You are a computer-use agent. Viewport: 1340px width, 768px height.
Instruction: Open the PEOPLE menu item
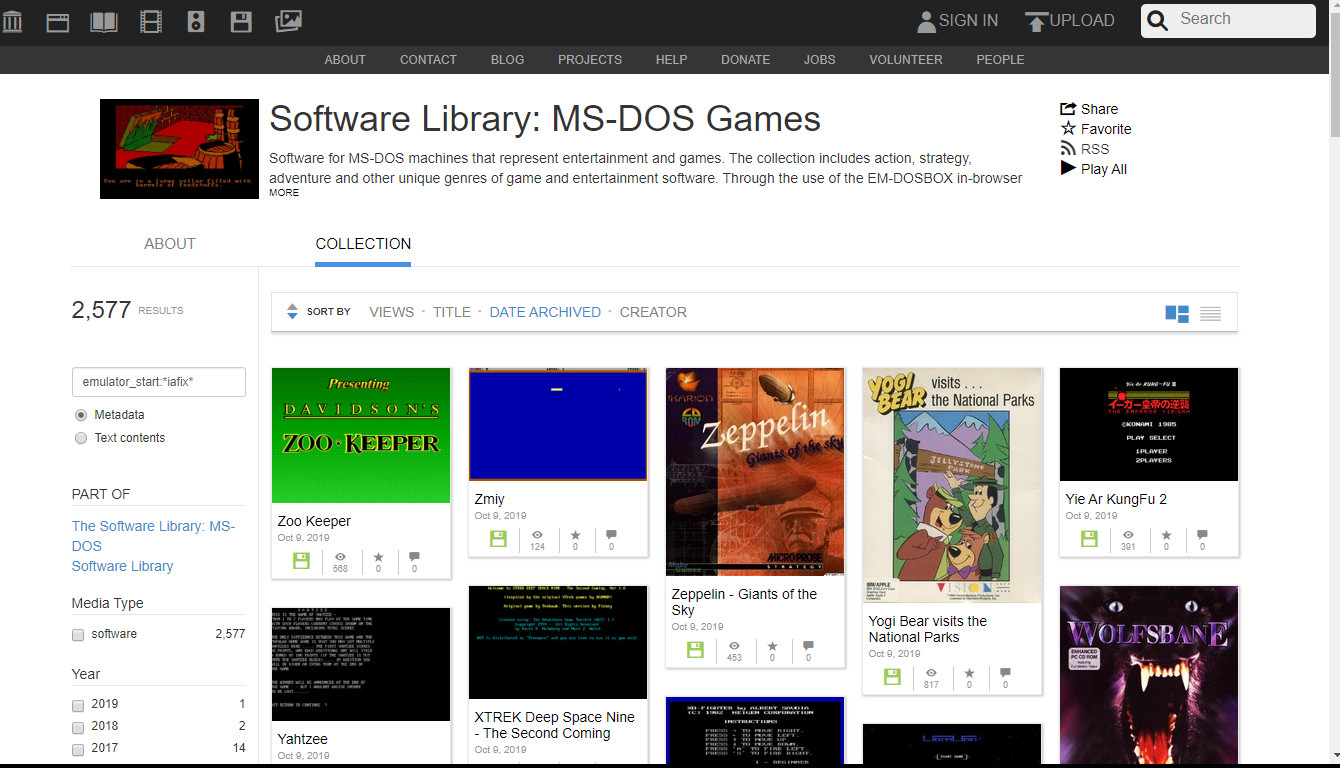[1000, 60]
